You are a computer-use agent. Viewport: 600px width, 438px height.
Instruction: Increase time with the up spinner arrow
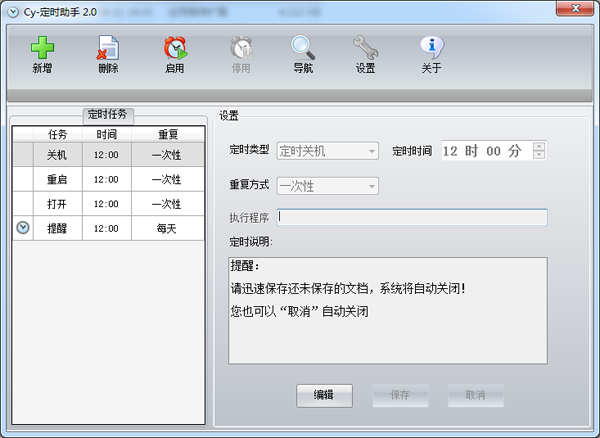coord(539,146)
